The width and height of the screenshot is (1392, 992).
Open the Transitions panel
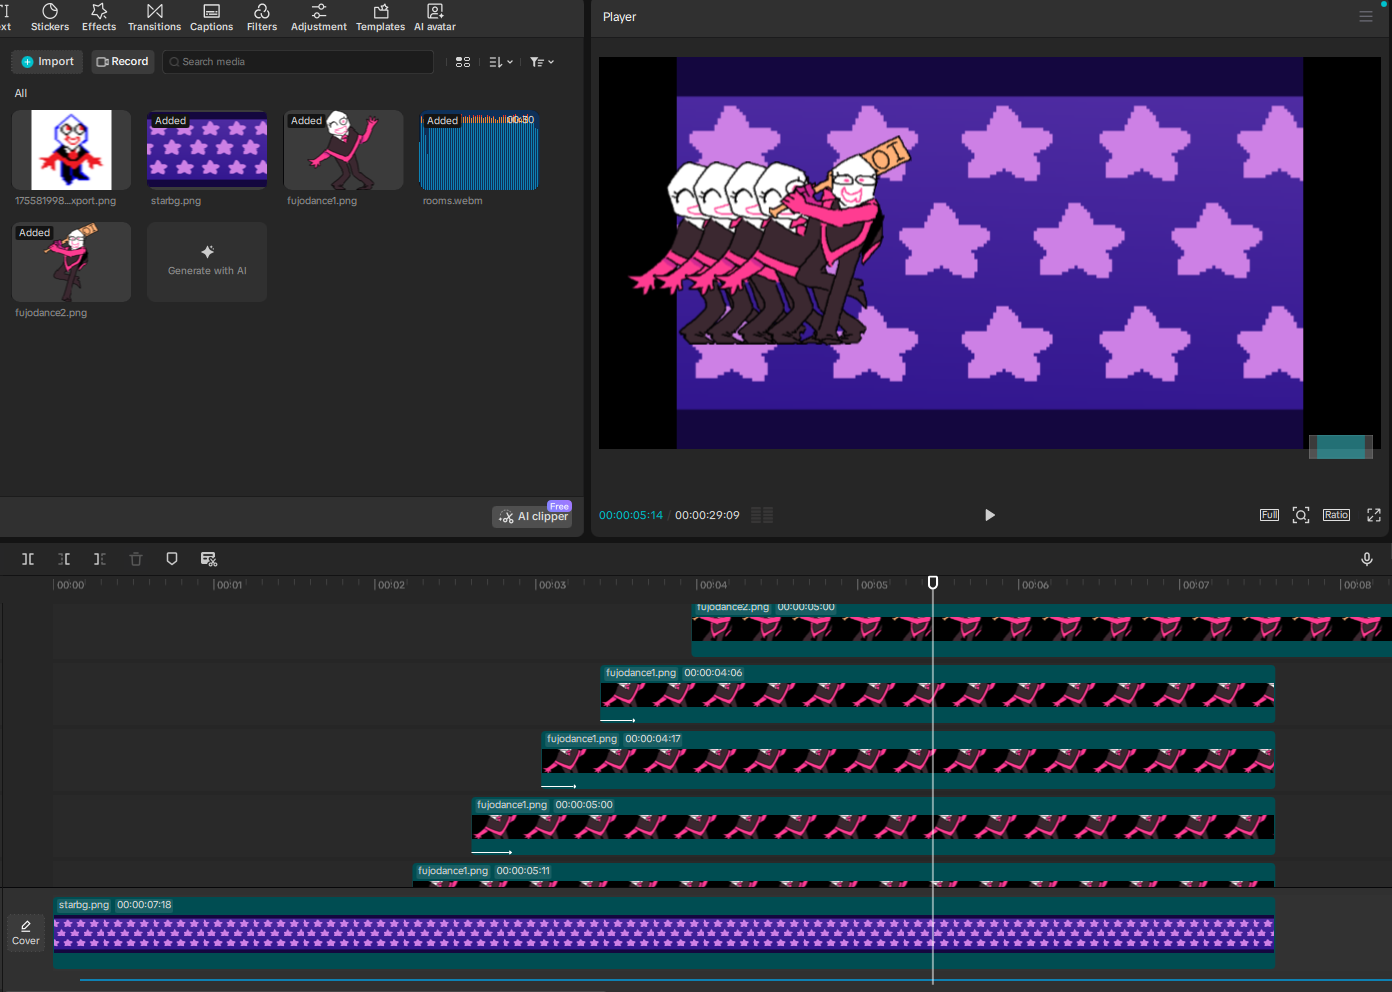(154, 17)
